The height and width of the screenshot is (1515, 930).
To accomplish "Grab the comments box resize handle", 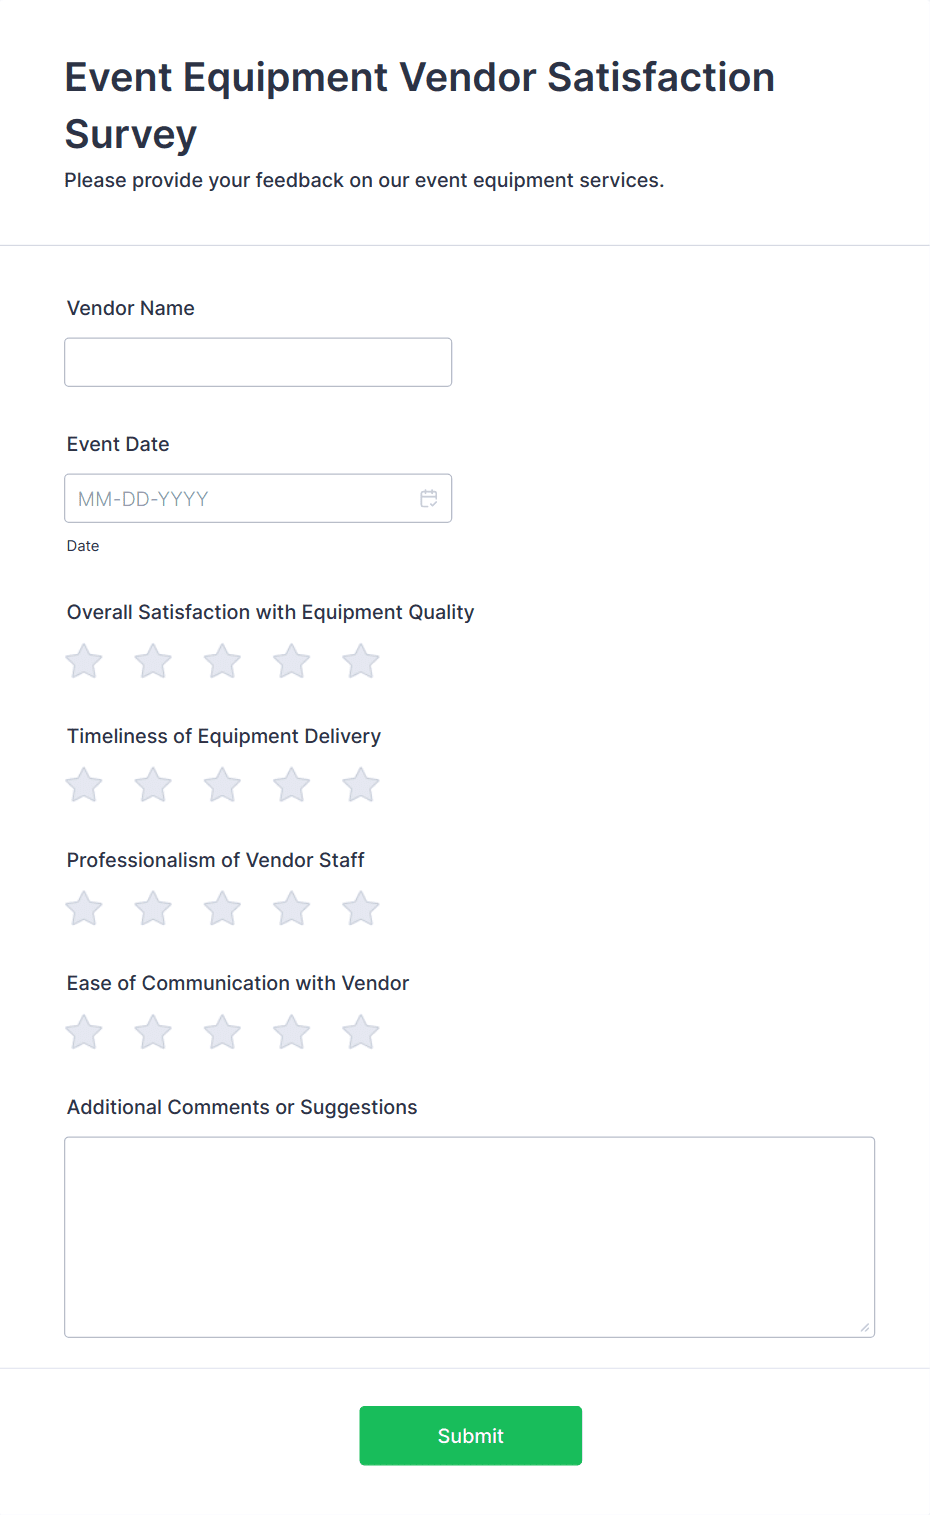I will (x=865, y=1327).
